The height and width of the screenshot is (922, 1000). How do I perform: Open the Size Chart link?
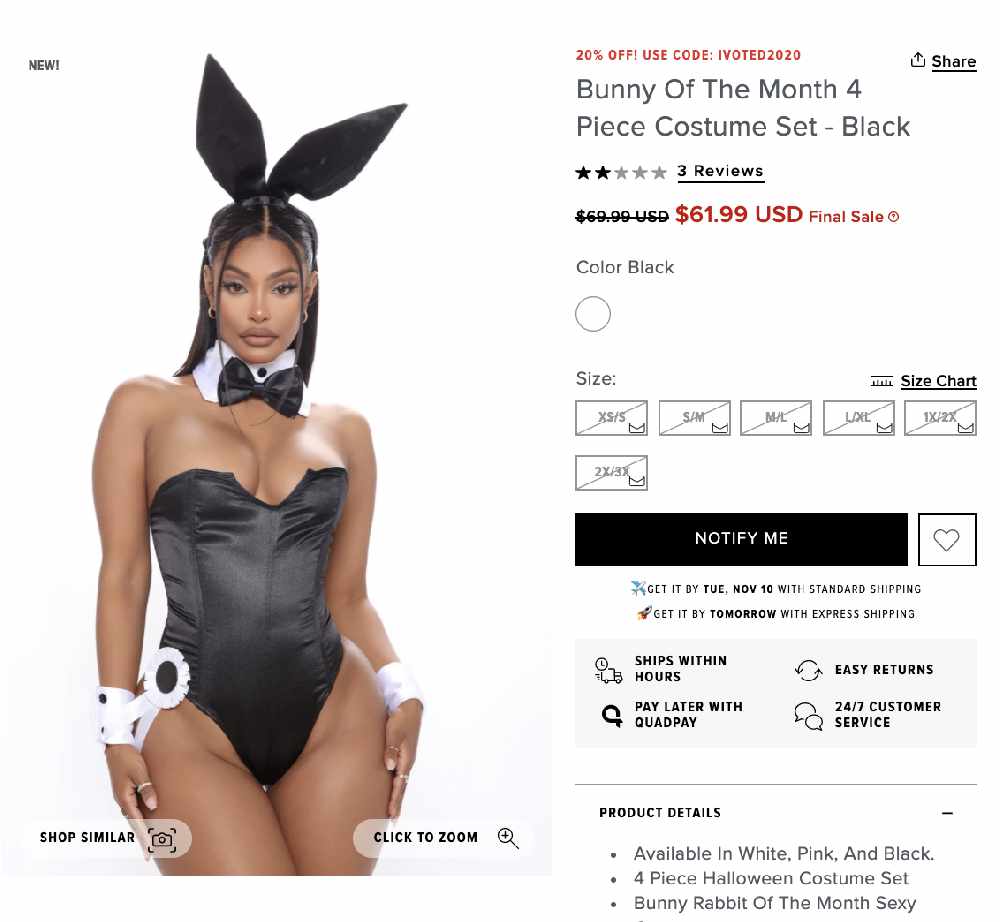tap(938, 381)
